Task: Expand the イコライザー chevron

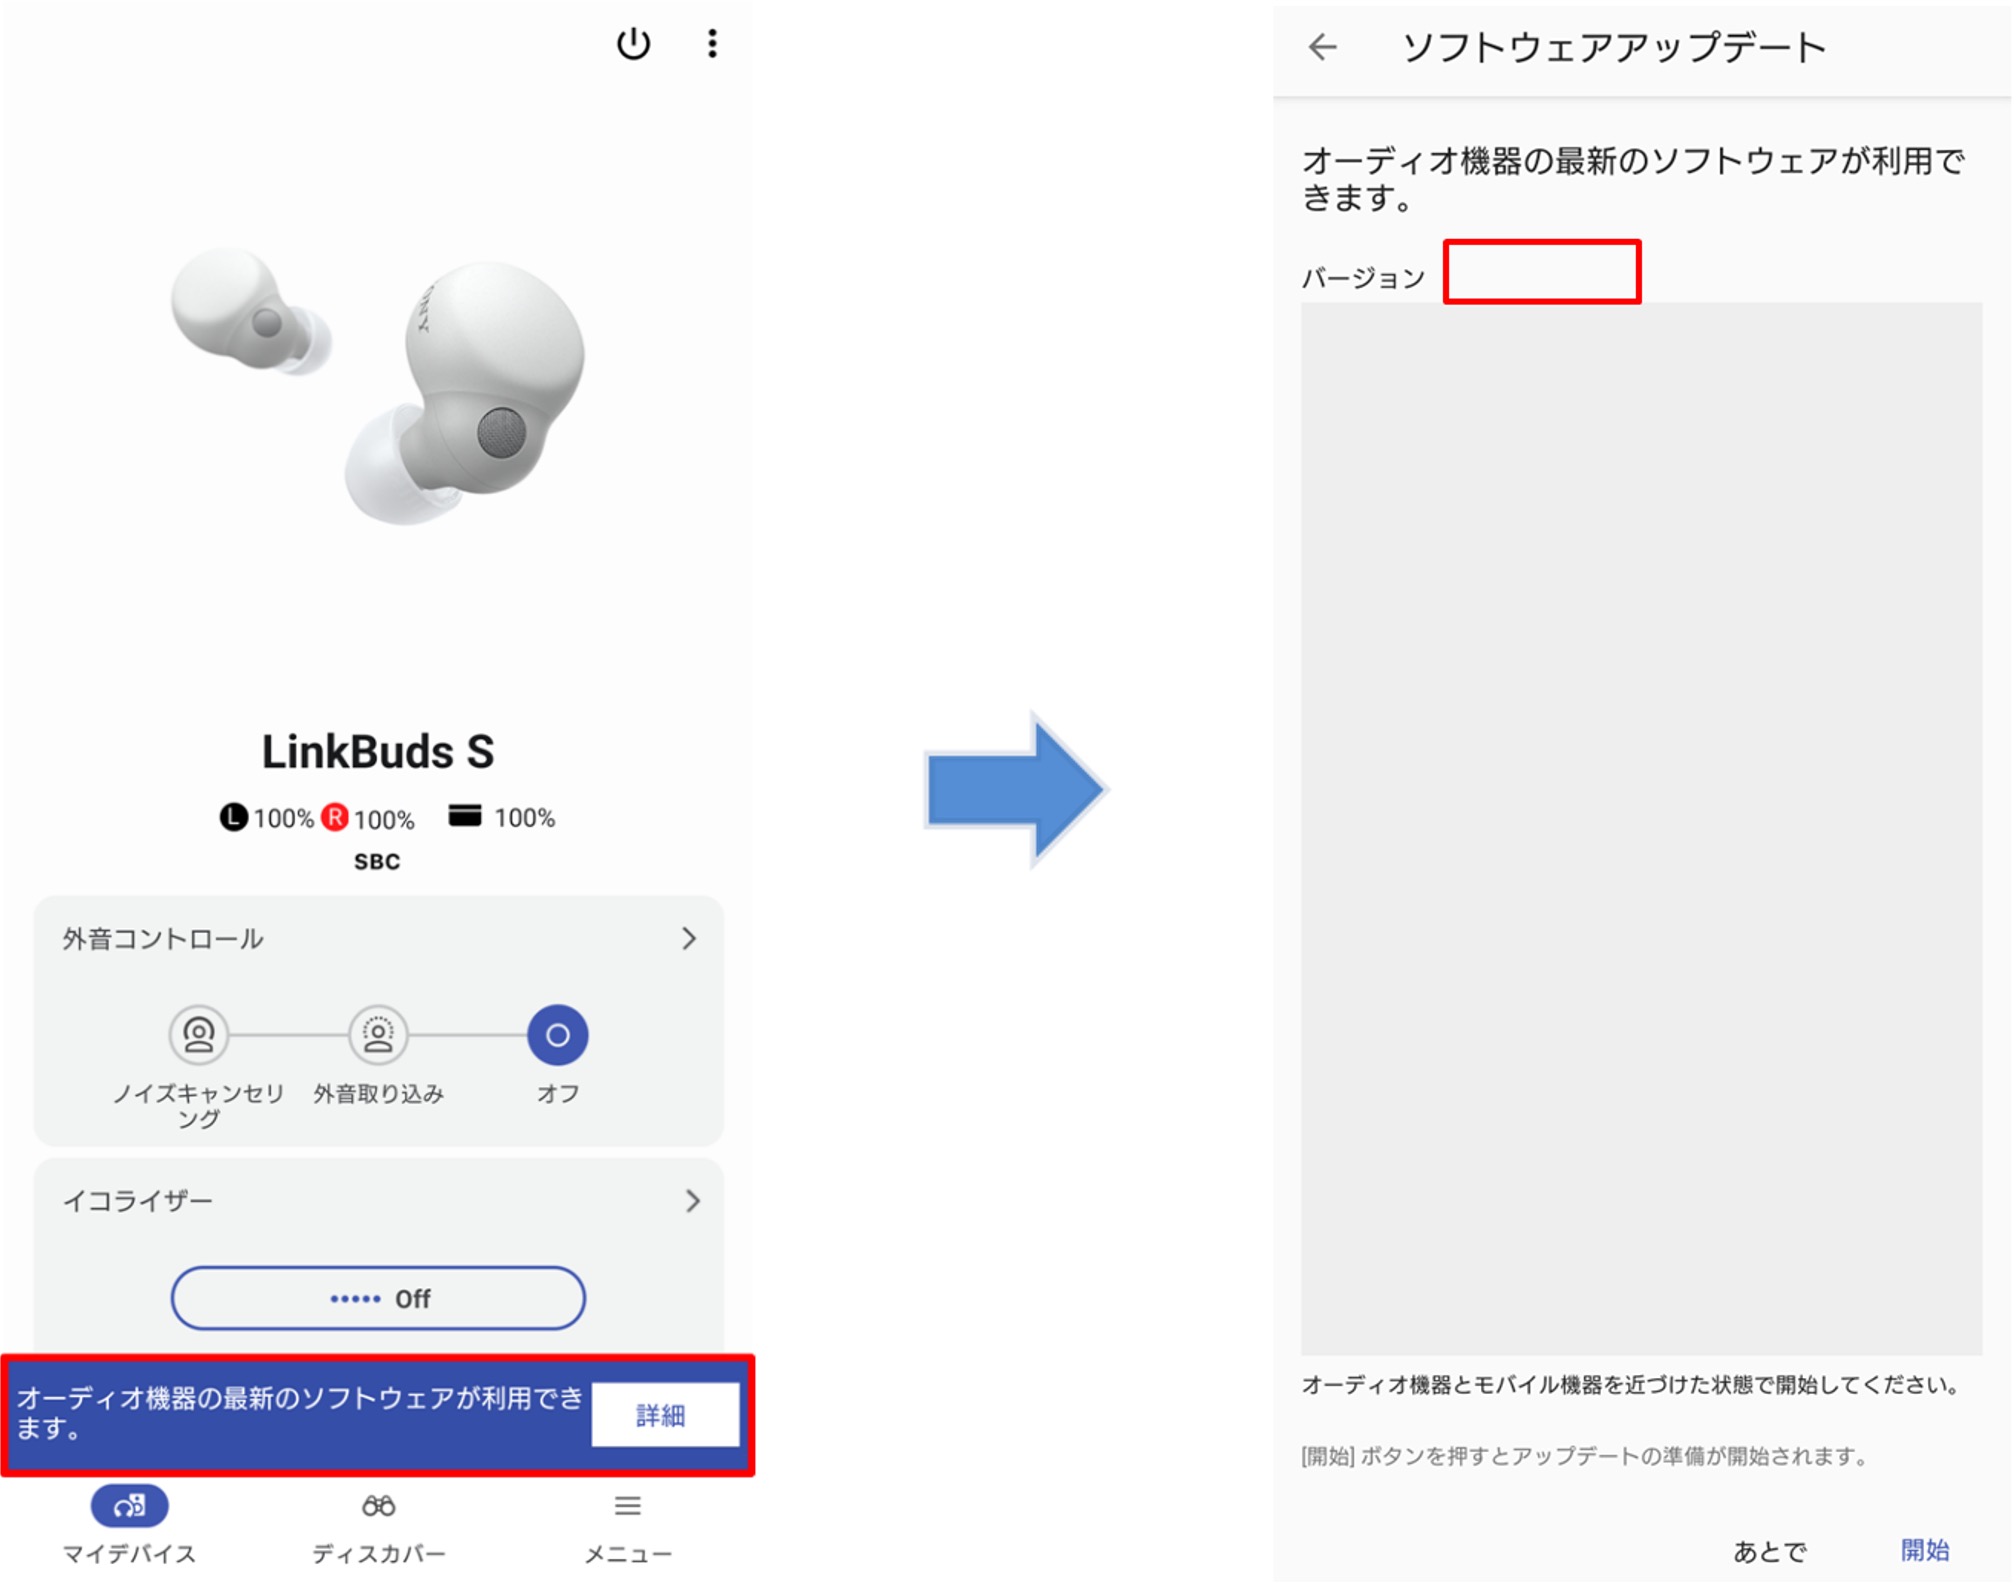Action: click(692, 1200)
